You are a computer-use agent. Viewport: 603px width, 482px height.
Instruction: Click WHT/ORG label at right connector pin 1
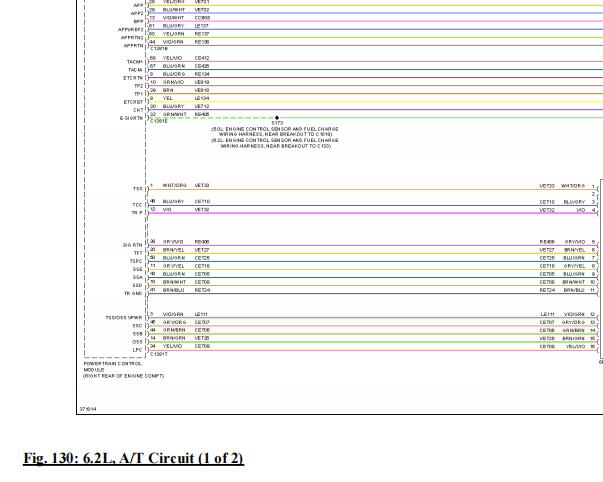coord(573,186)
